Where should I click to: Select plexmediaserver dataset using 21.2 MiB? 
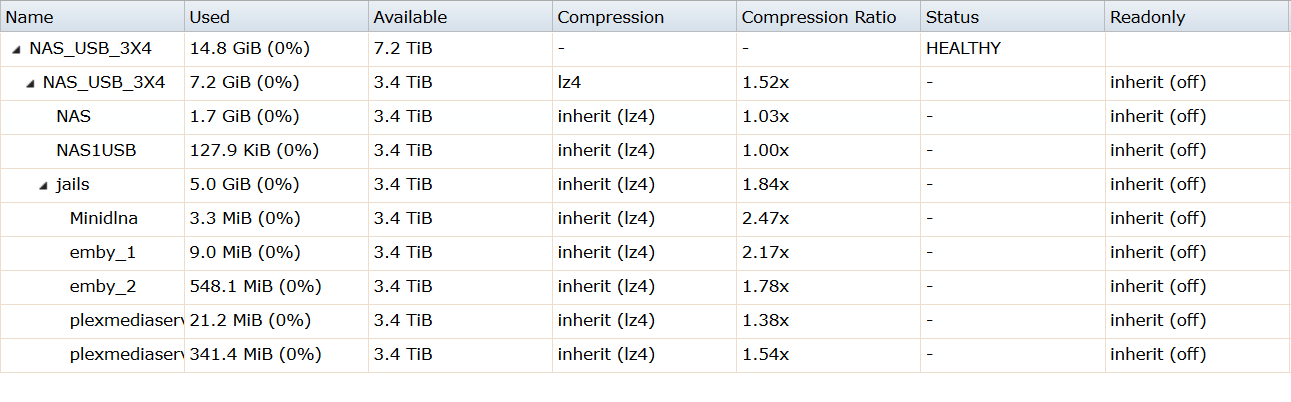(126, 320)
